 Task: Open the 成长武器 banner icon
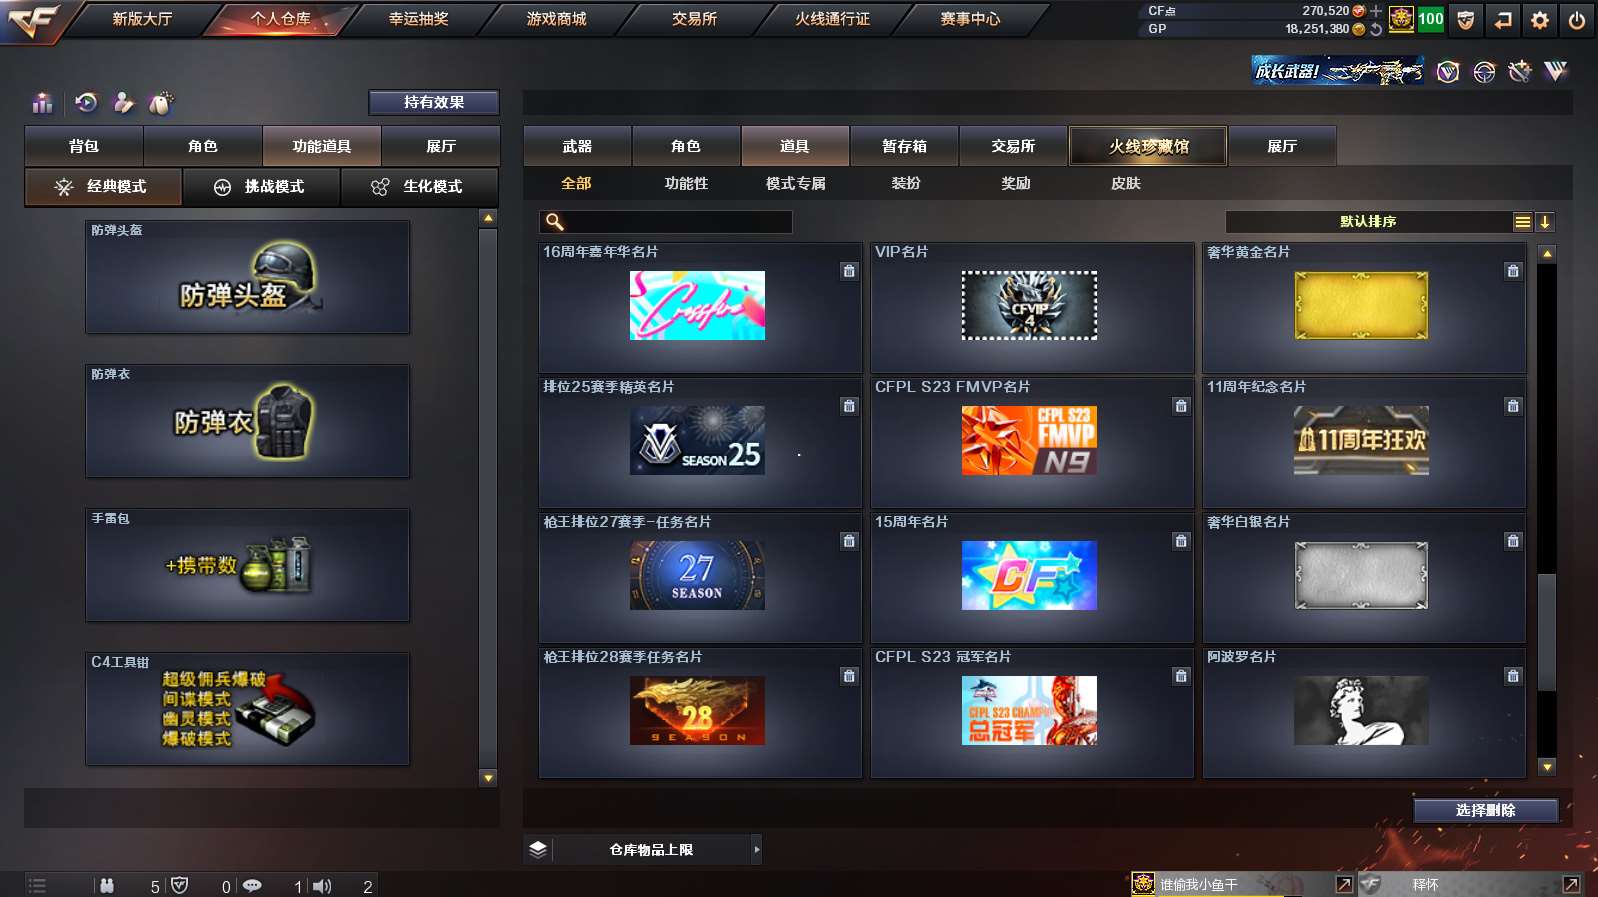(1338, 71)
